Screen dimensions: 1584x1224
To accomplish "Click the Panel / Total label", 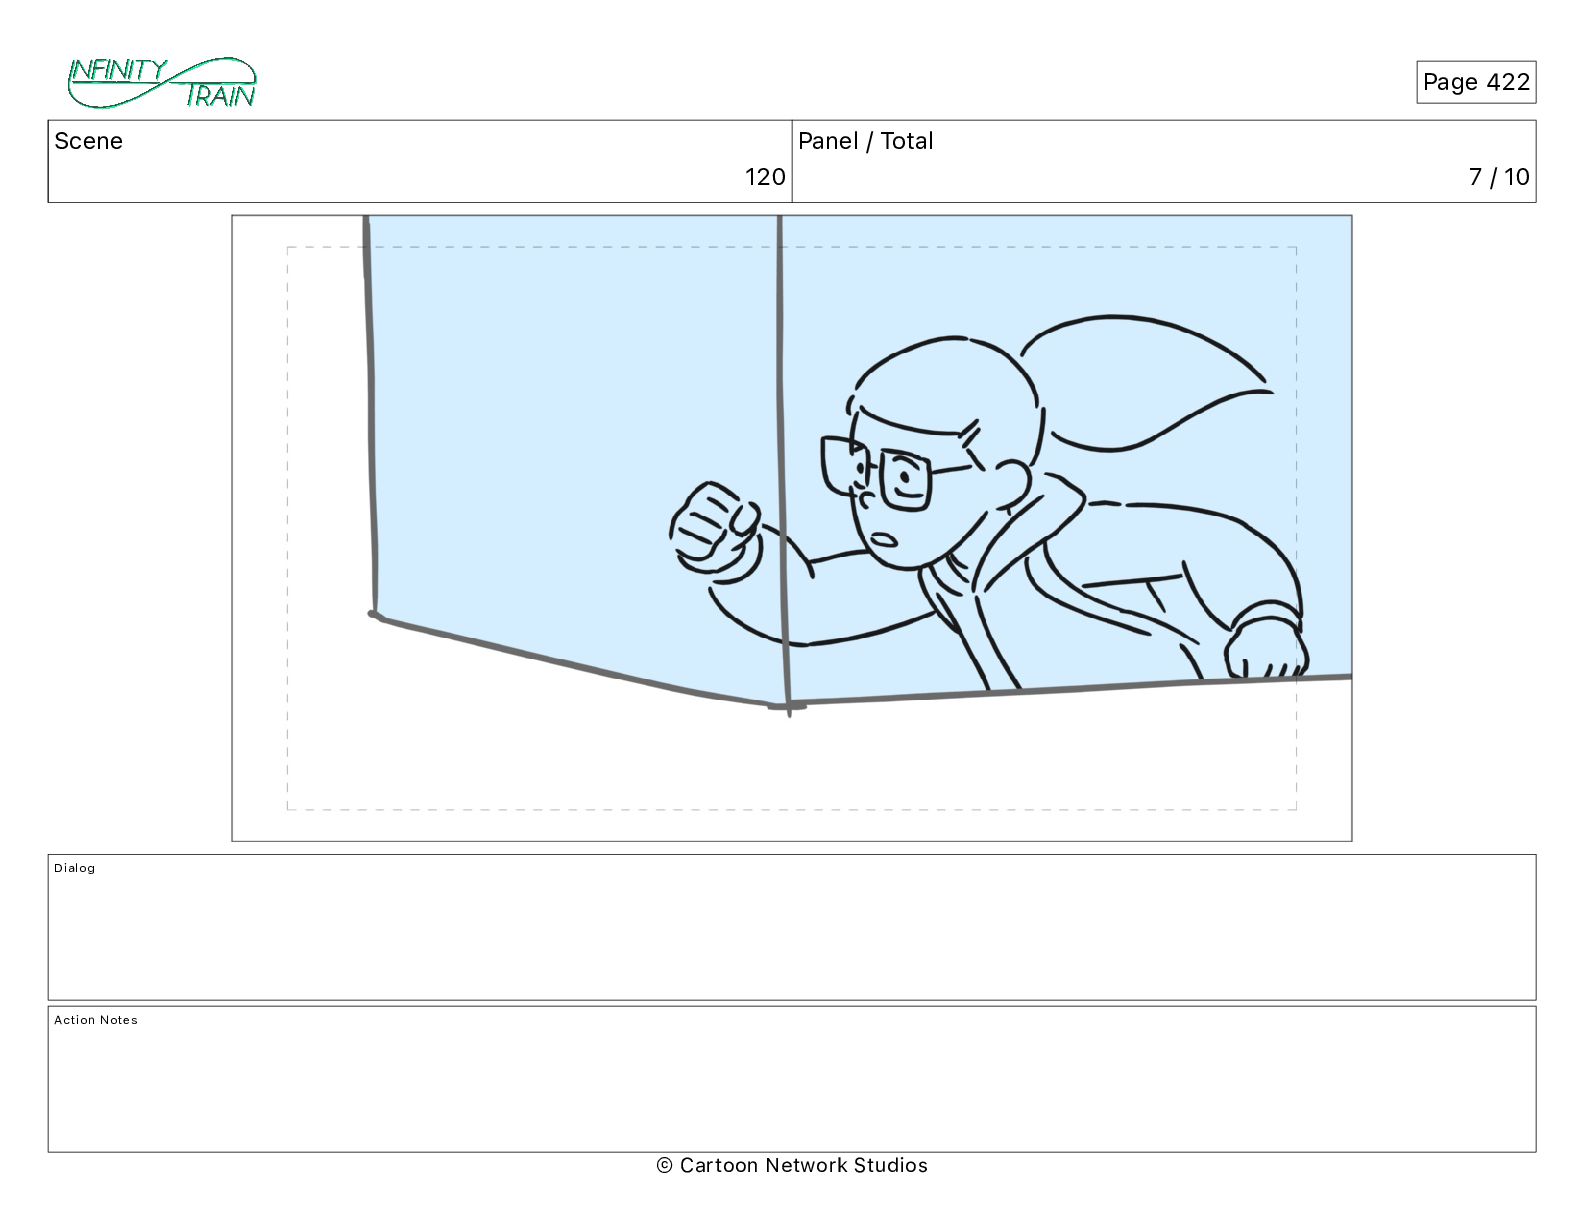I will coord(866,141).
